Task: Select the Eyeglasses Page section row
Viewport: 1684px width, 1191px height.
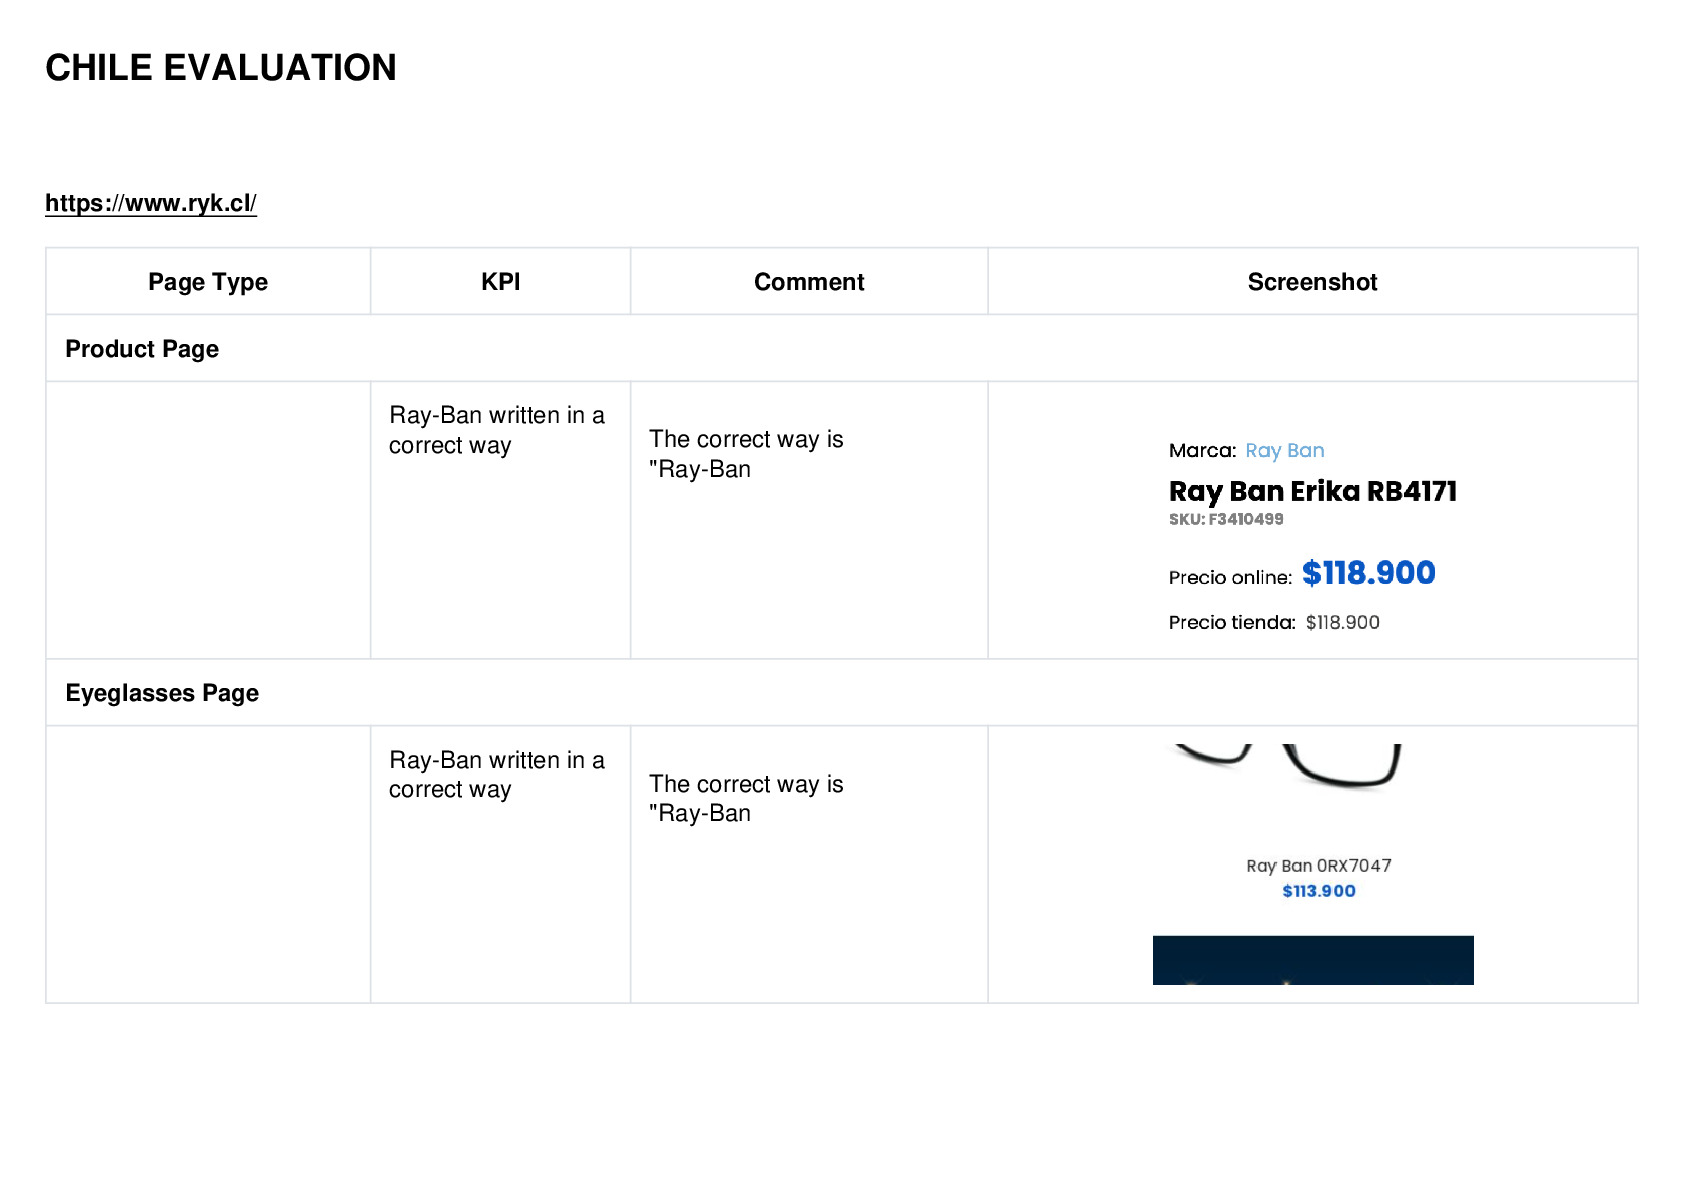Action: pyautogui.click(x=841, y=693)
